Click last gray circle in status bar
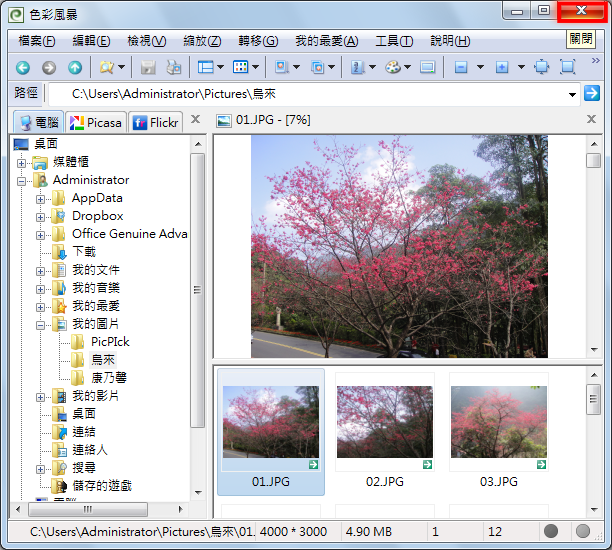Viewport: 612px width, 550px height. click(x=583, y=531)
